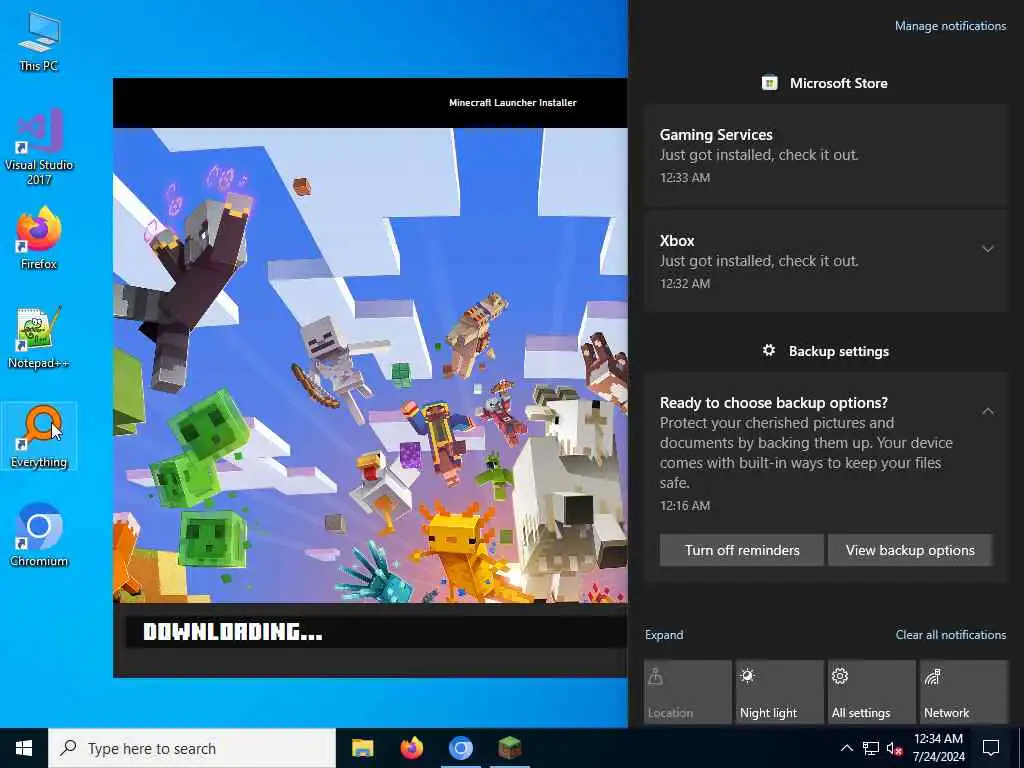Screen dimensions: 1024x768
Task: Open the Windows Start menu
Action: (x=24, y=748)
